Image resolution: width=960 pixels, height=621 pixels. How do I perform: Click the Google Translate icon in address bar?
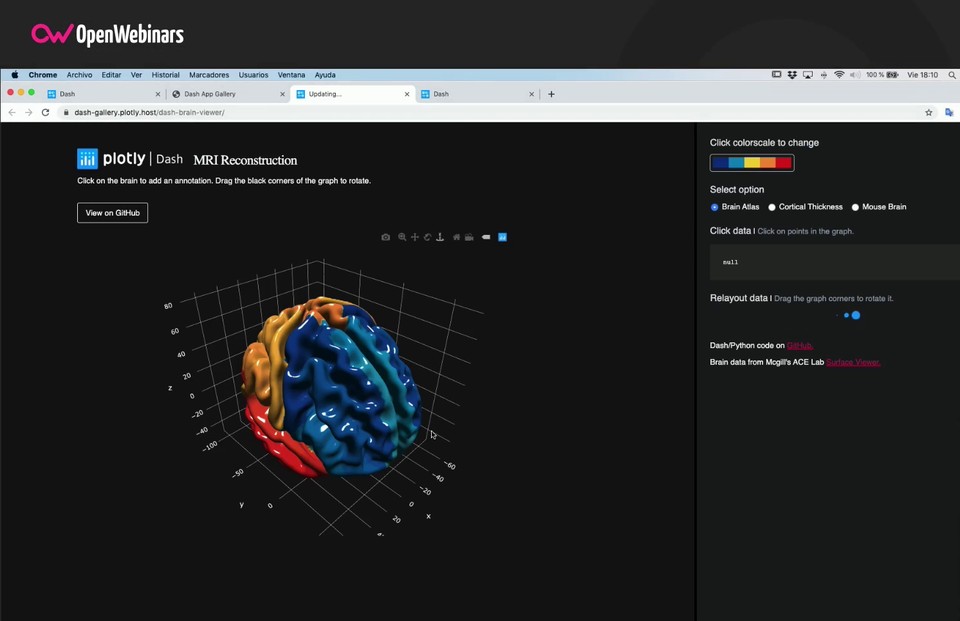[x=949, y=113]
